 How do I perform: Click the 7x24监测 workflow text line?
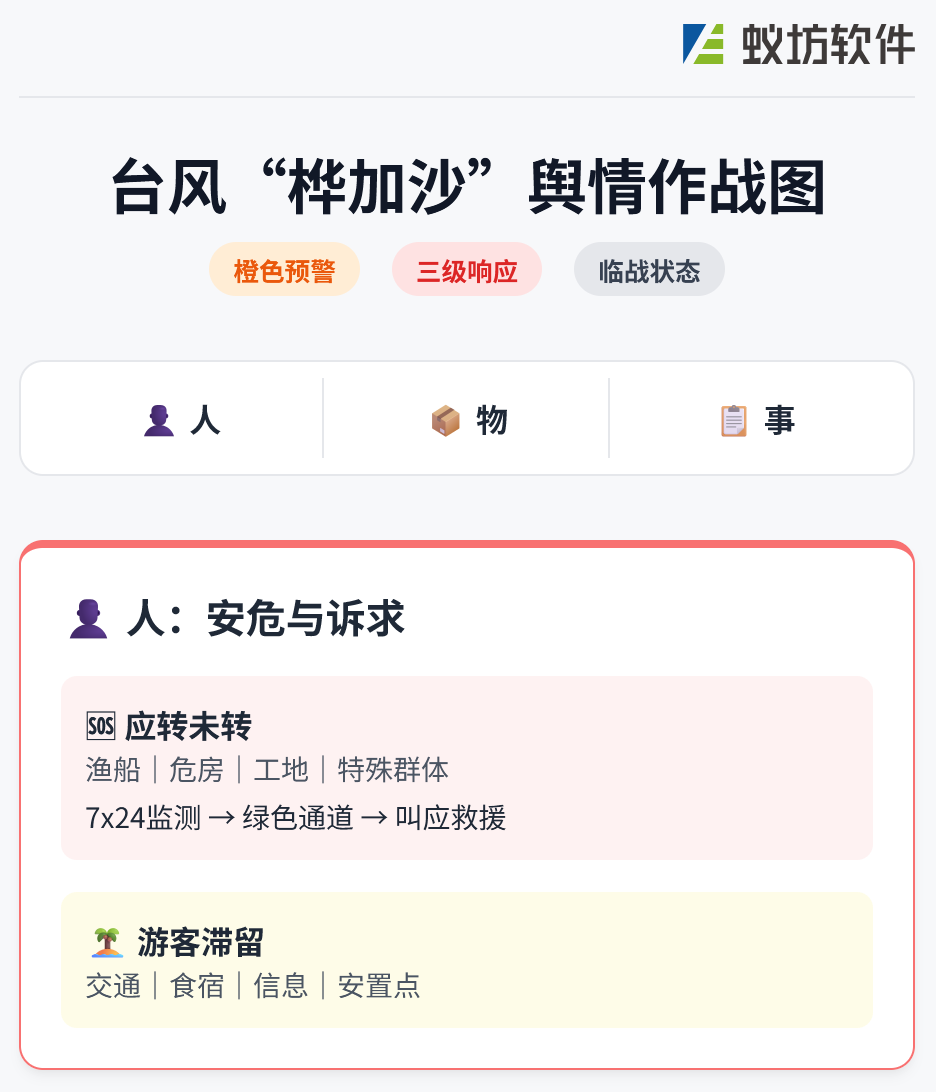pyautogui.click(x=296, y=818)
